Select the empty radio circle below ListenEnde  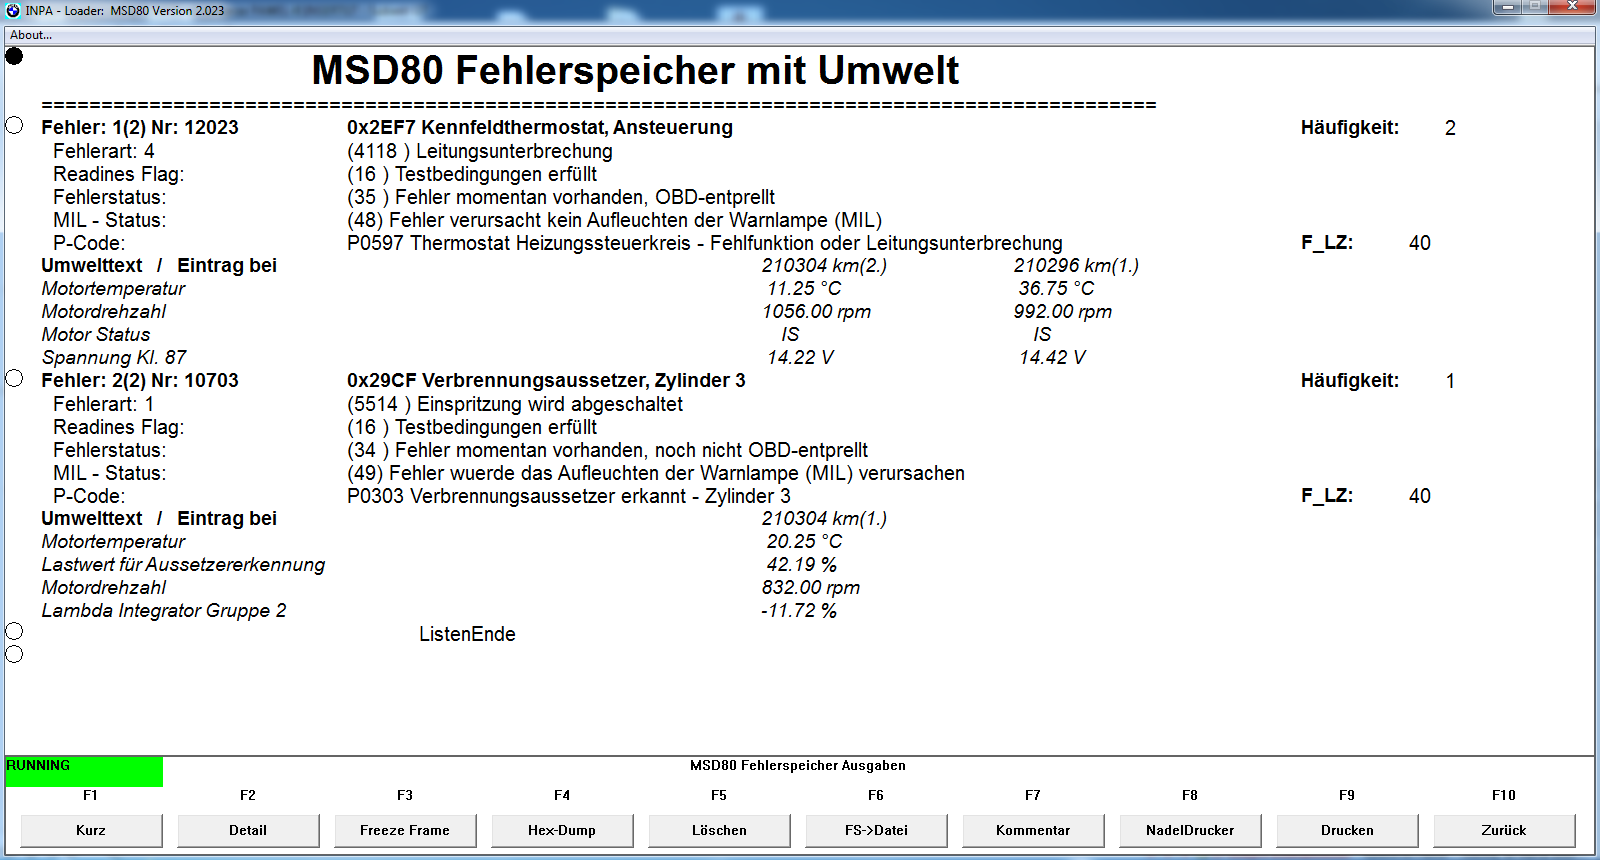tap(14, 654)
